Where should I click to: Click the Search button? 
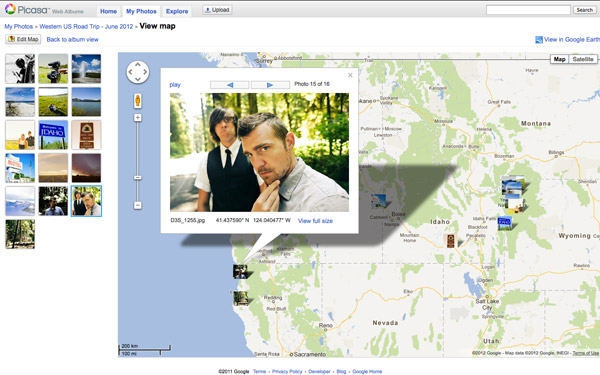[584, 10]
